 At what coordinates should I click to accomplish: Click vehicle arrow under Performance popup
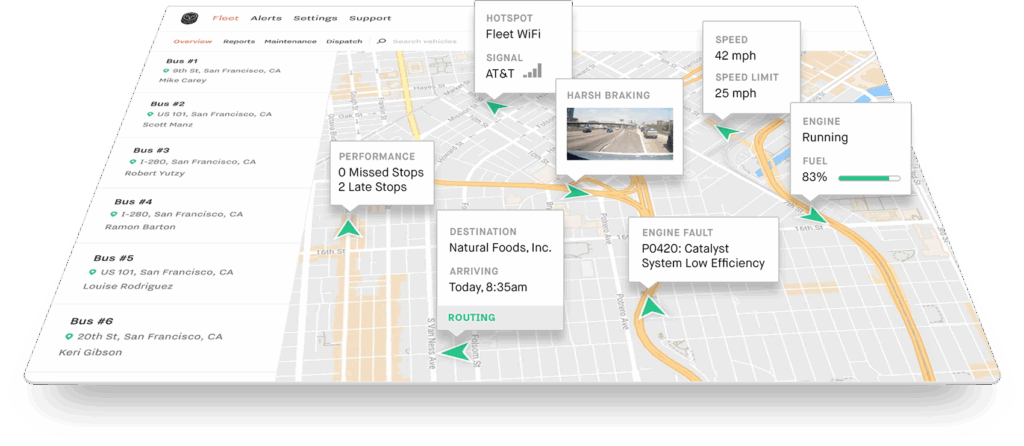[x=349, y=227]
